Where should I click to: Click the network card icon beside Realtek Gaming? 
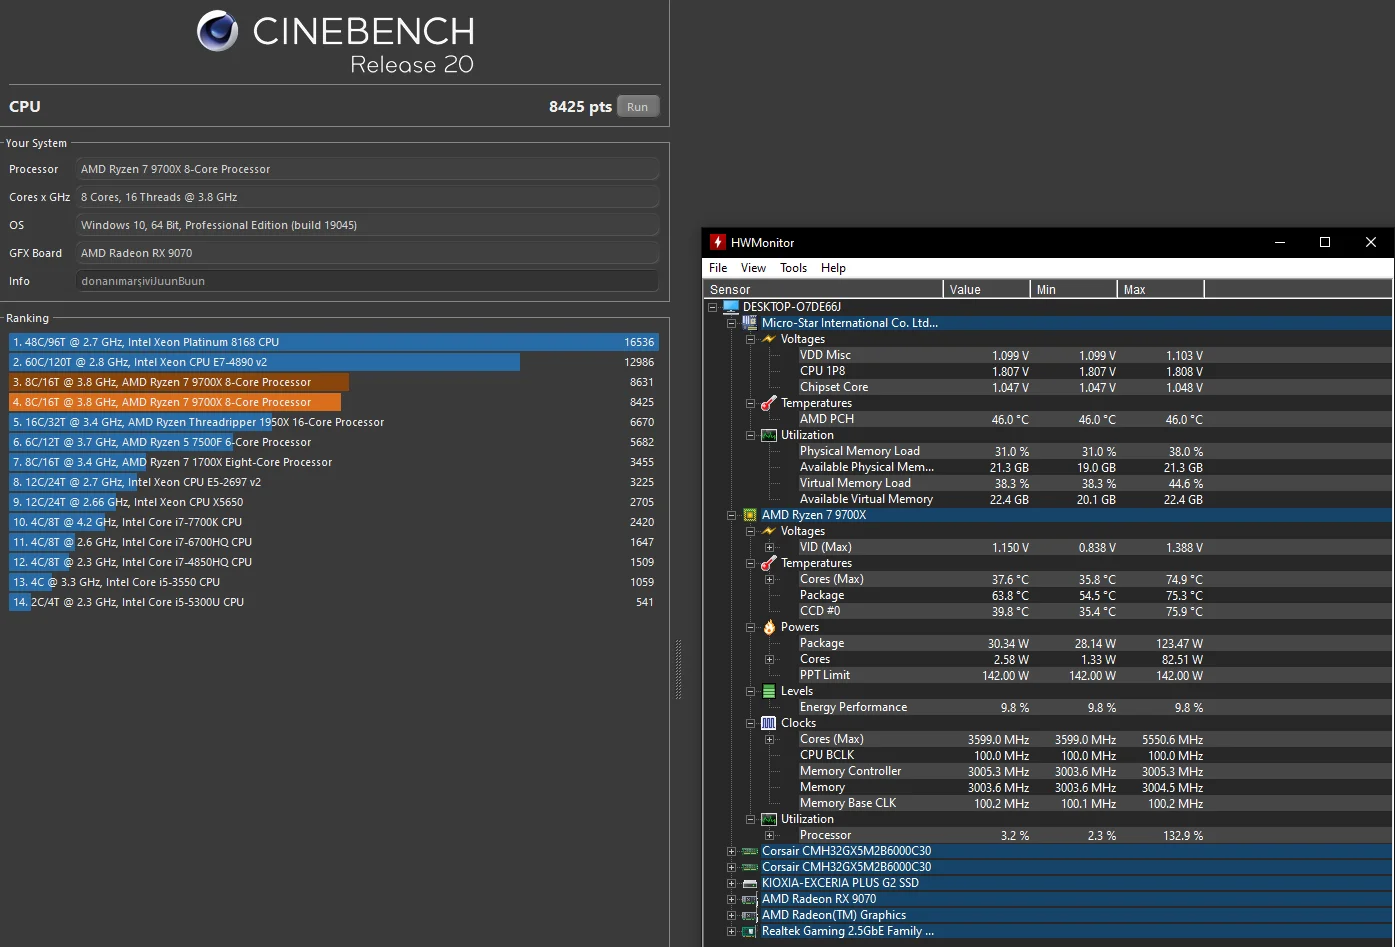pos(750,931)
